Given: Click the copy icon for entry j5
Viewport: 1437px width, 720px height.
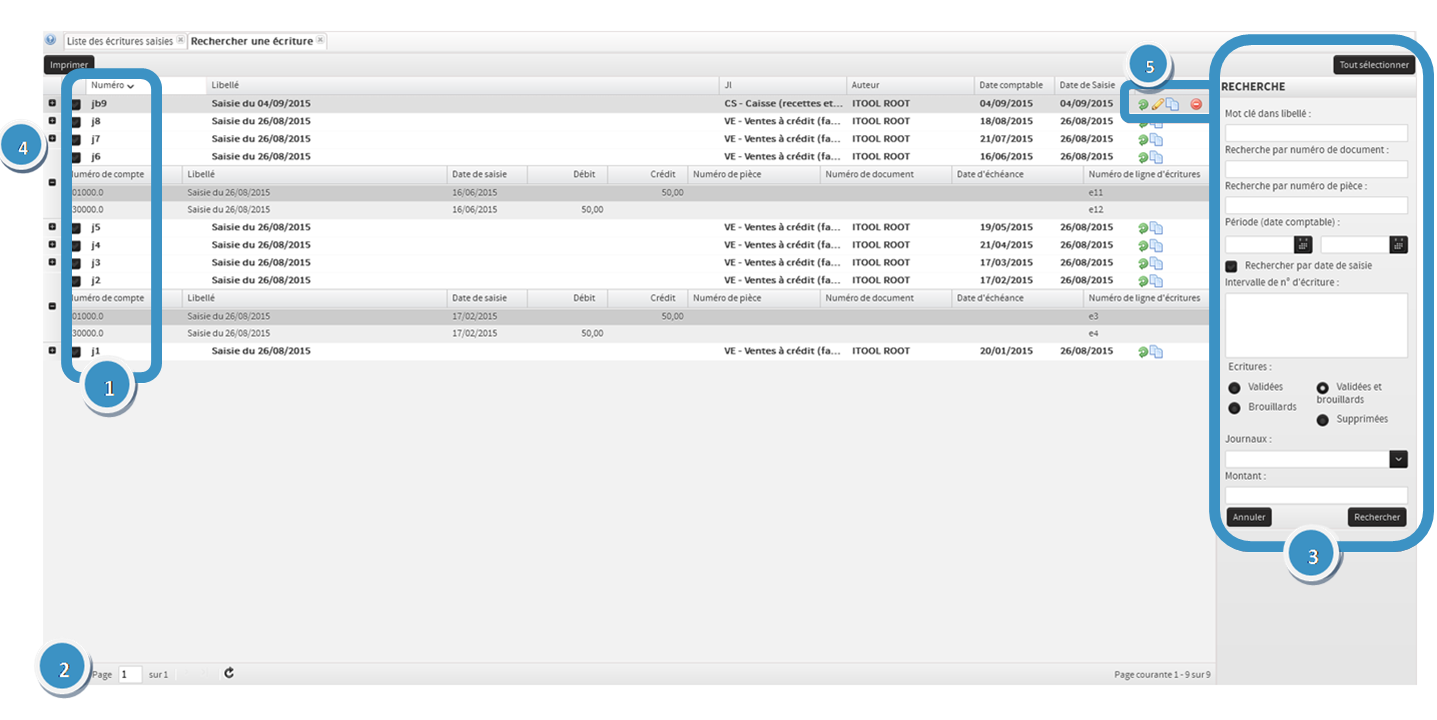Looking at the screenshot, I should pos(1157,228).
